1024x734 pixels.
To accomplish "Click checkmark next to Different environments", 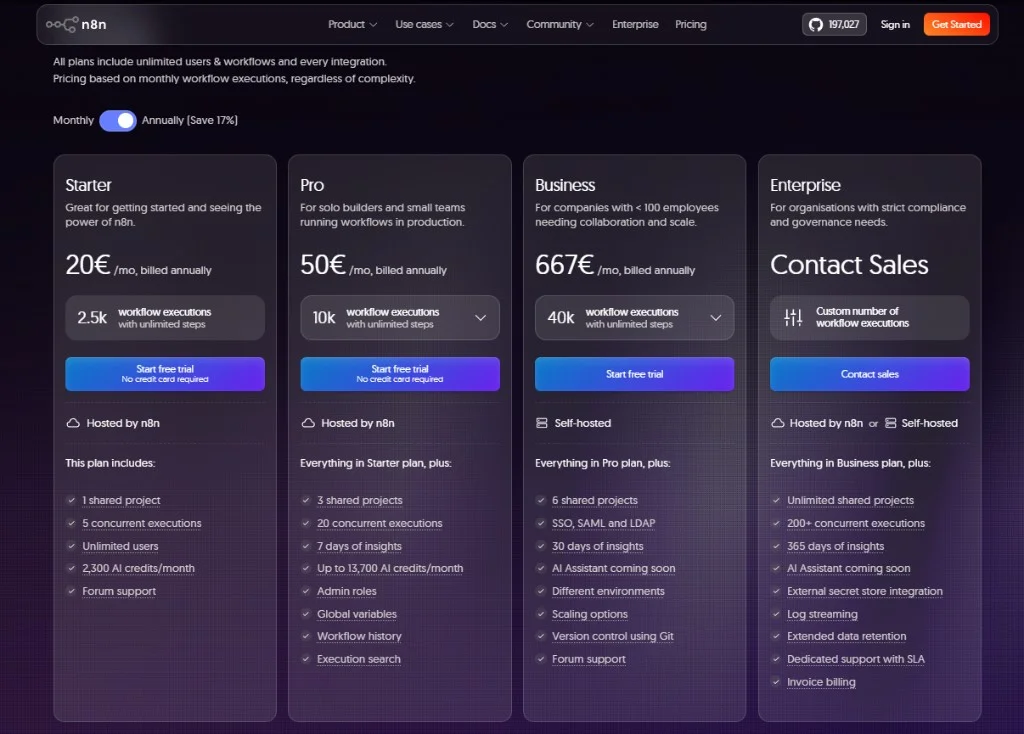I will click(541, 591).
